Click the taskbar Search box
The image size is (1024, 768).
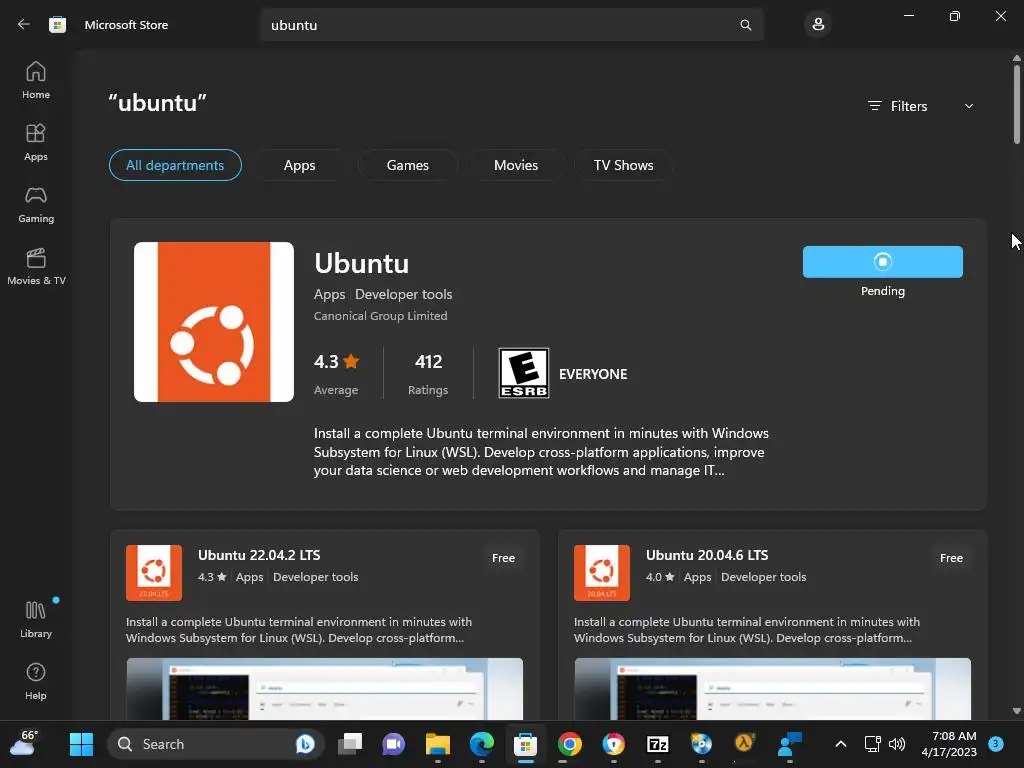pyautogui.click(x=216, y=744)
